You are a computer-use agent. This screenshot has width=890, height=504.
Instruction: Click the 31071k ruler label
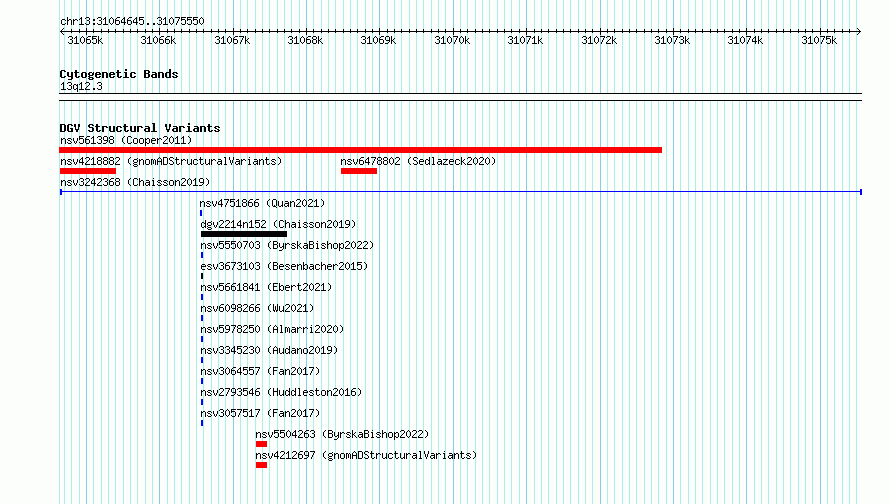[x=526, y=40]
